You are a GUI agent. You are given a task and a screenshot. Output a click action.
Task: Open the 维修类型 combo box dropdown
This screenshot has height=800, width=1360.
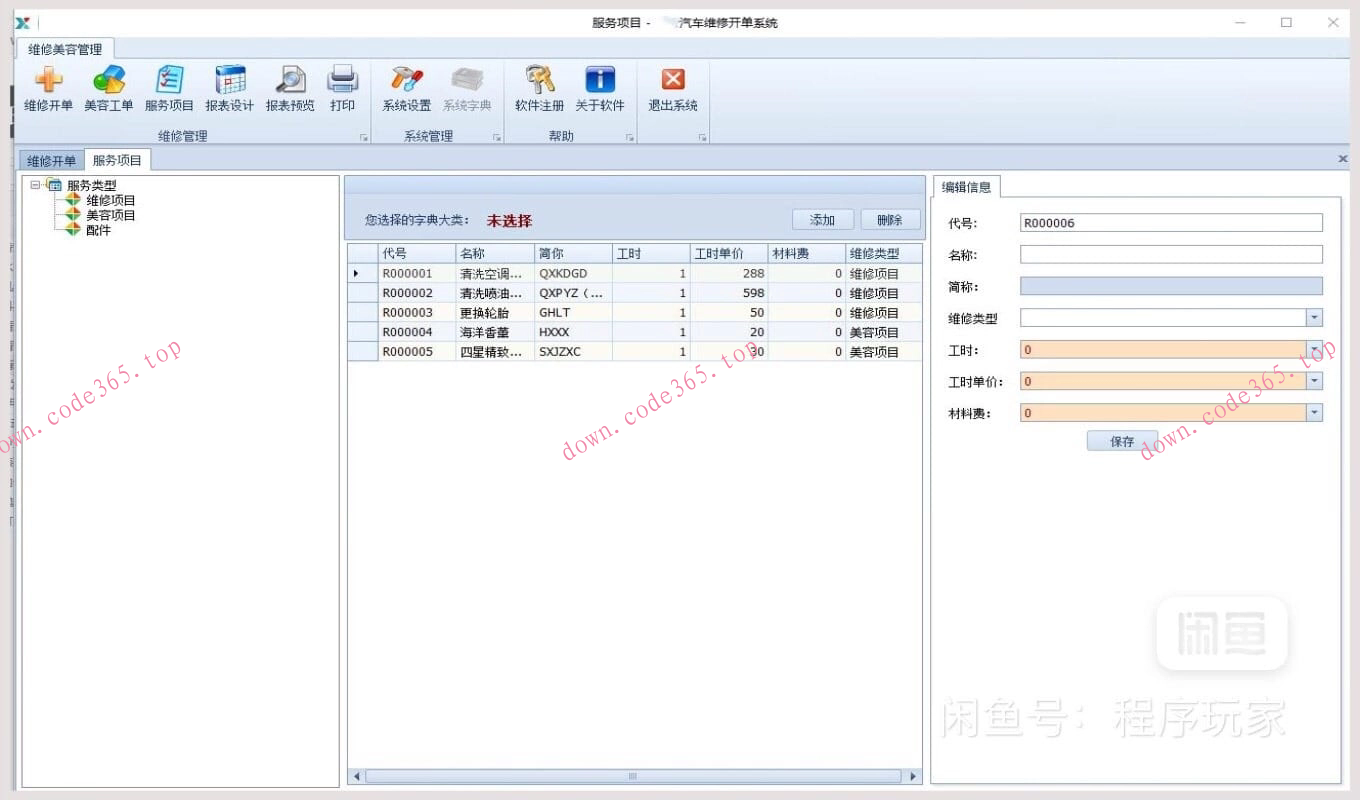tap(1314, 318)
